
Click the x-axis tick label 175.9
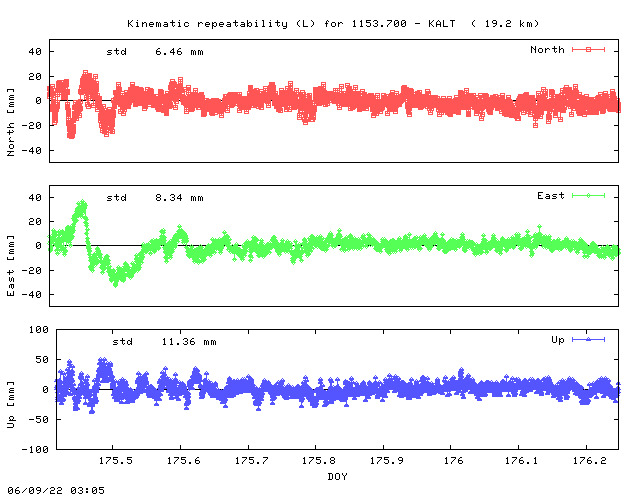coord(386,460)
